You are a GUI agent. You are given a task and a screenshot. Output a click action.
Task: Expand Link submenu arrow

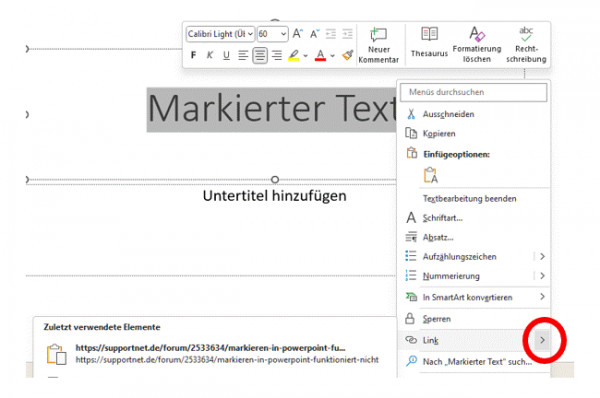tap(542, 340)
